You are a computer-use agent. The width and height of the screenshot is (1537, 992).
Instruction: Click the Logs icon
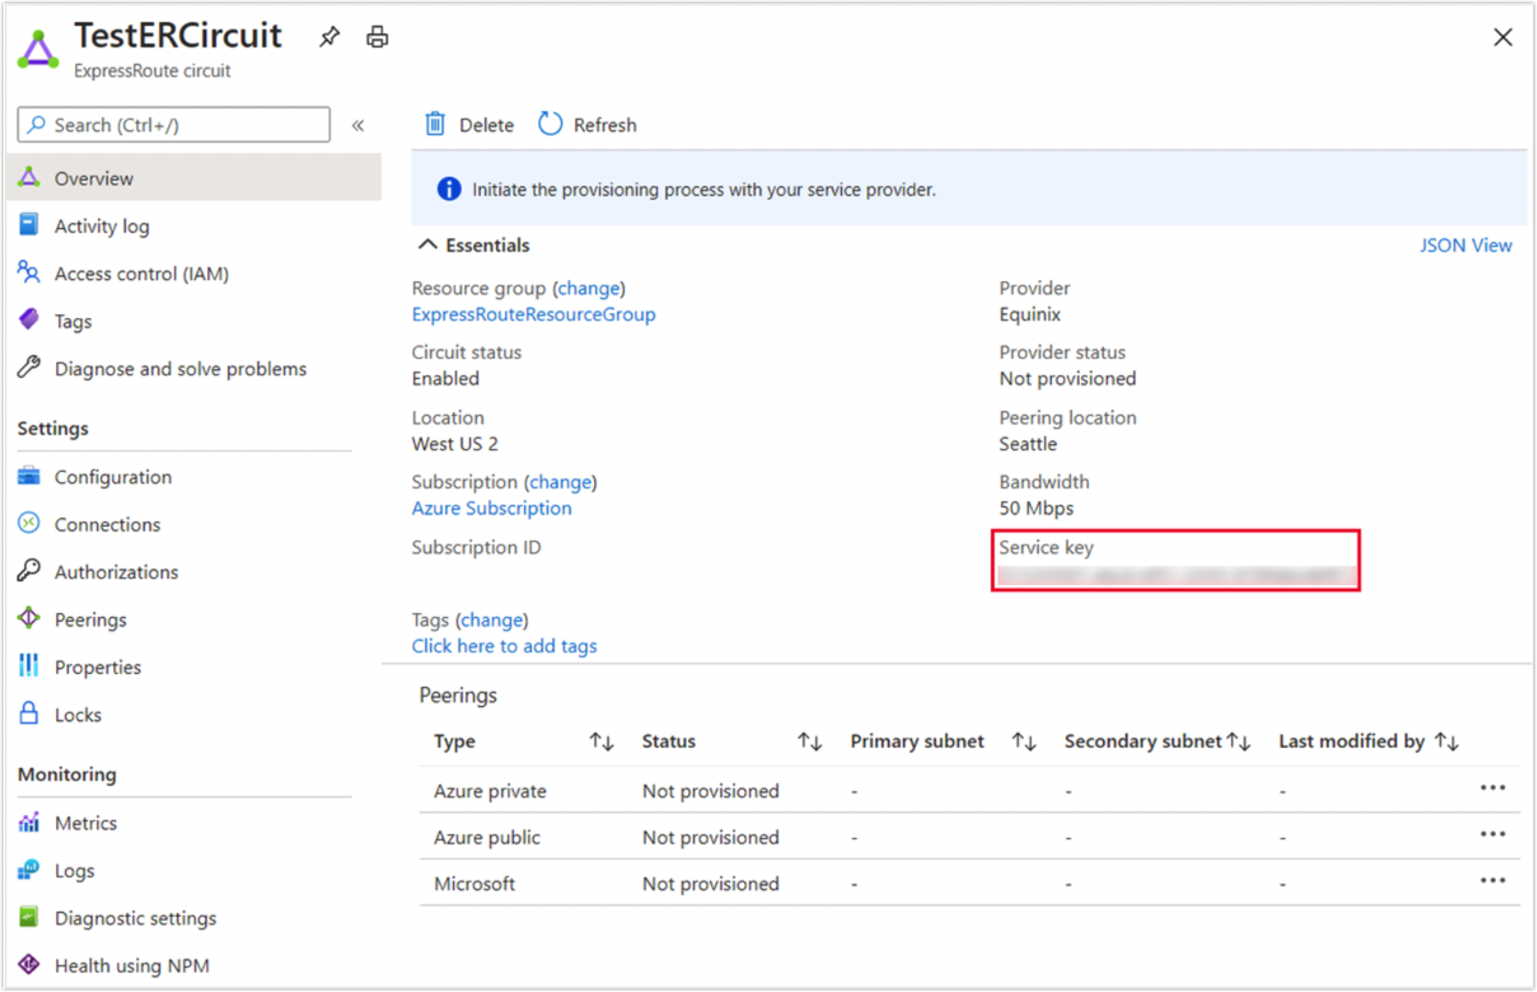tap(29, 869)
